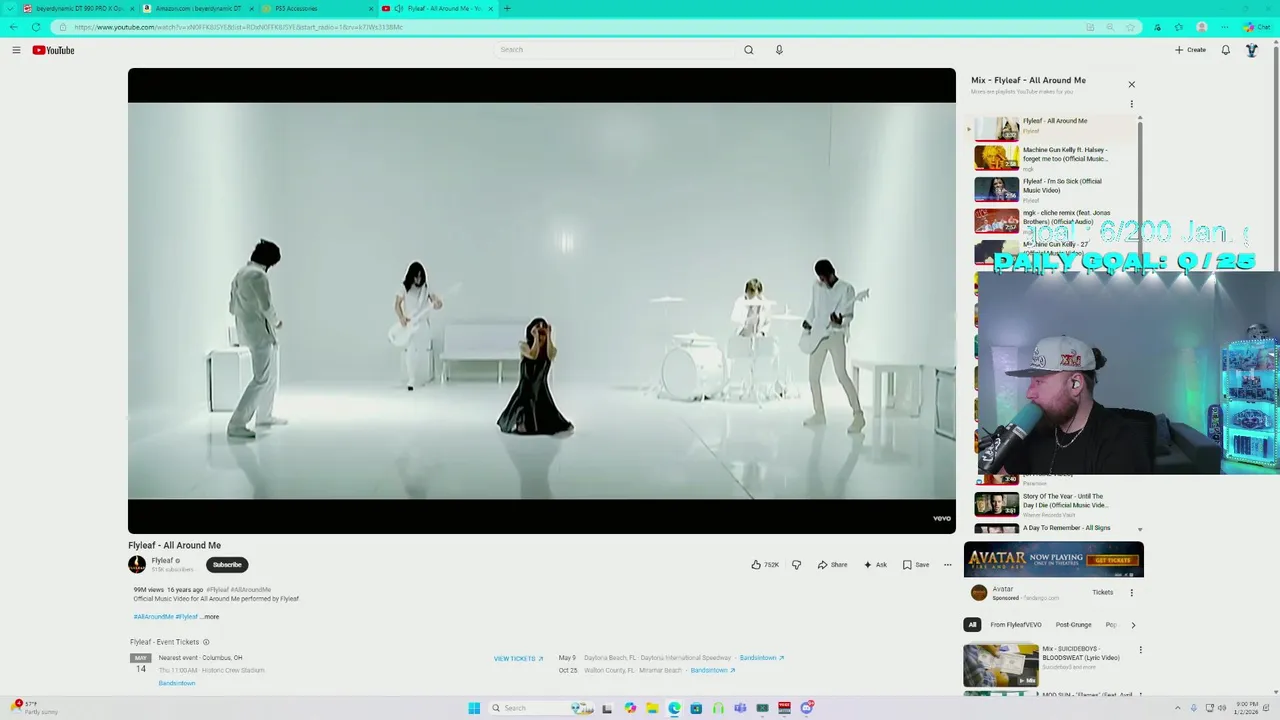1280x720 pixels.
Task: Open the account avatar menu
Action: tap(1251, 50)
